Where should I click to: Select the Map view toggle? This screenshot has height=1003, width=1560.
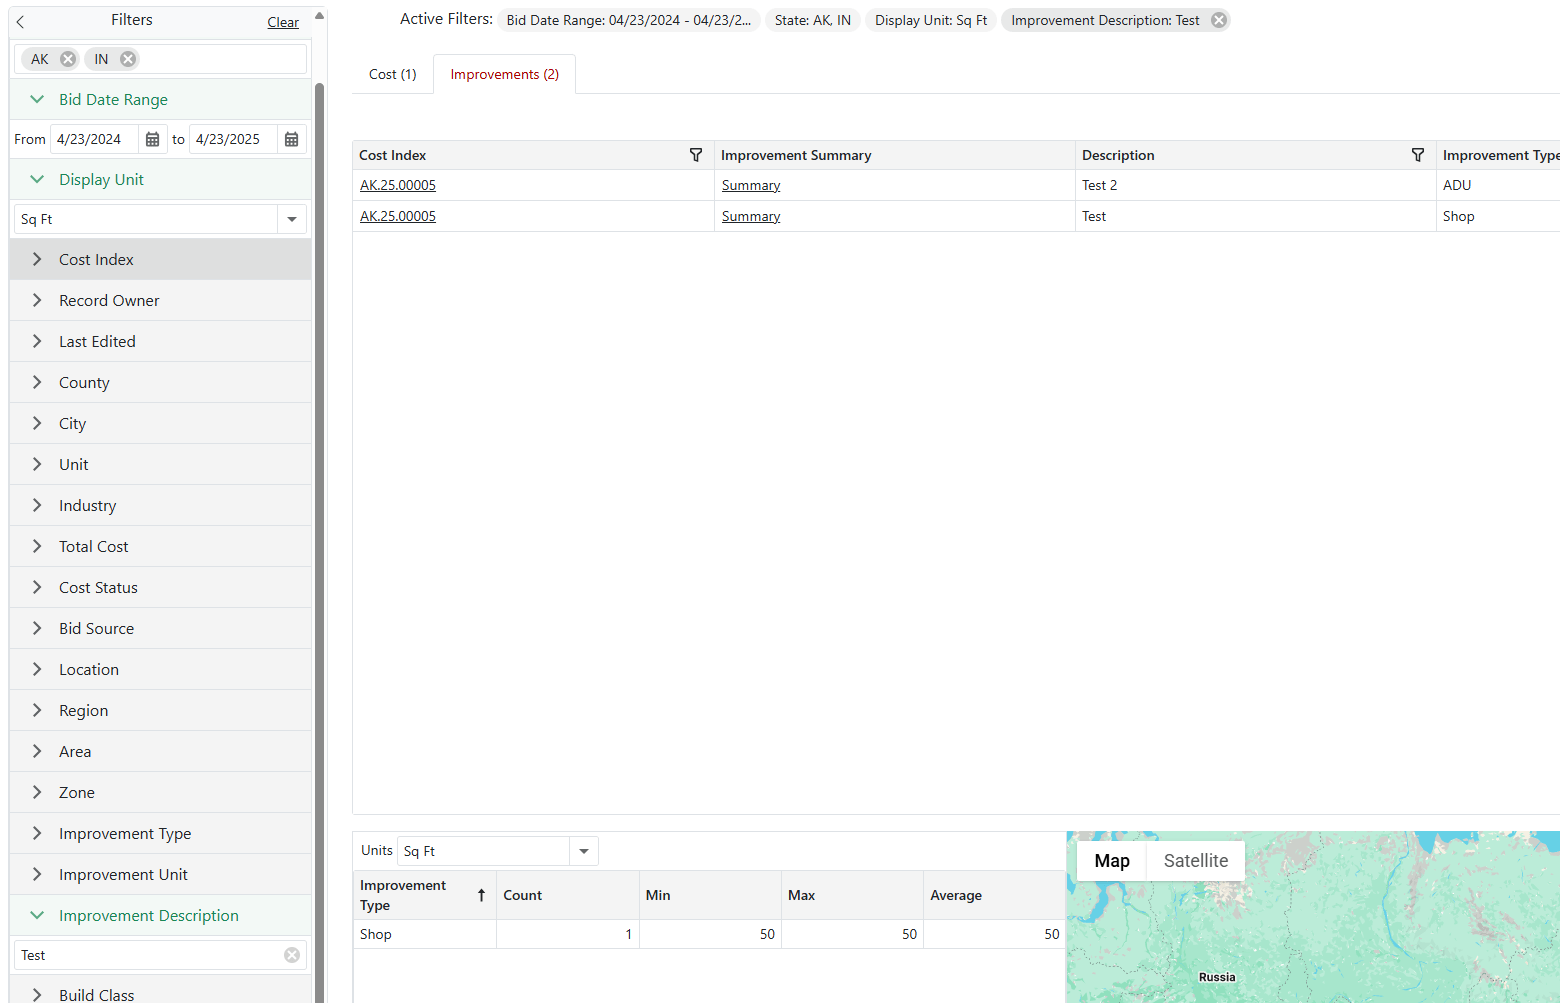(x=1111, y=861)
